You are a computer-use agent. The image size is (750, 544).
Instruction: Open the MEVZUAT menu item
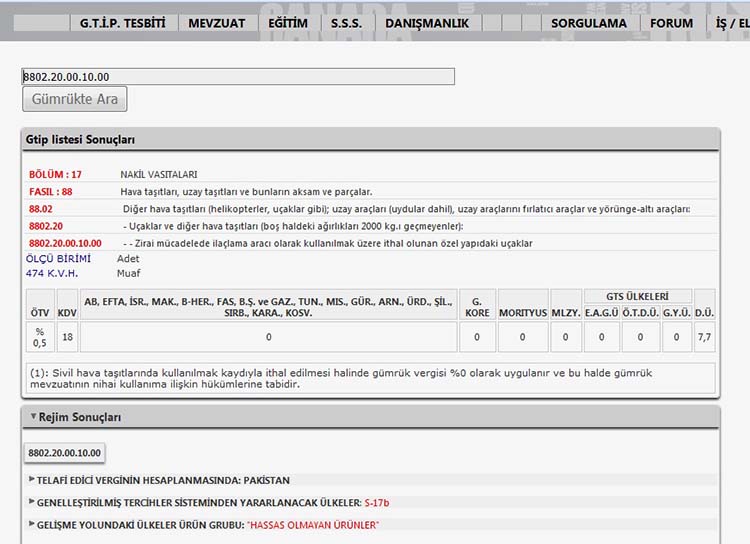(217, 23)
